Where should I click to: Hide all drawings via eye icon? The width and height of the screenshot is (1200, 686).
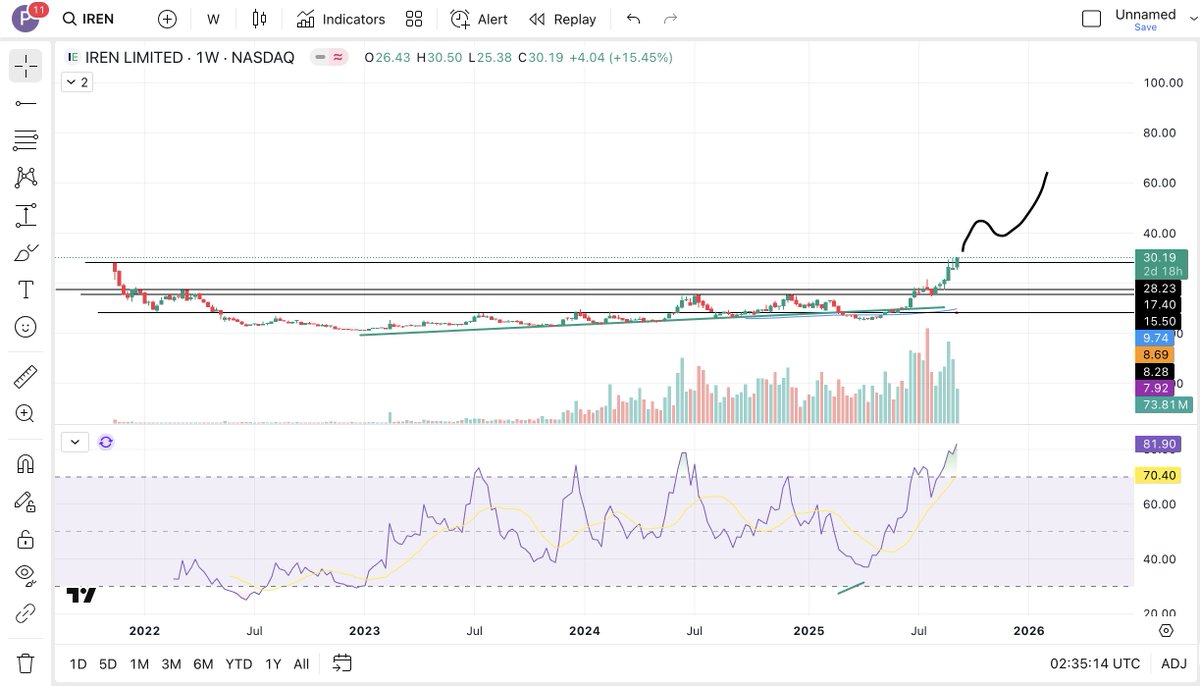[x=26, y=575]
